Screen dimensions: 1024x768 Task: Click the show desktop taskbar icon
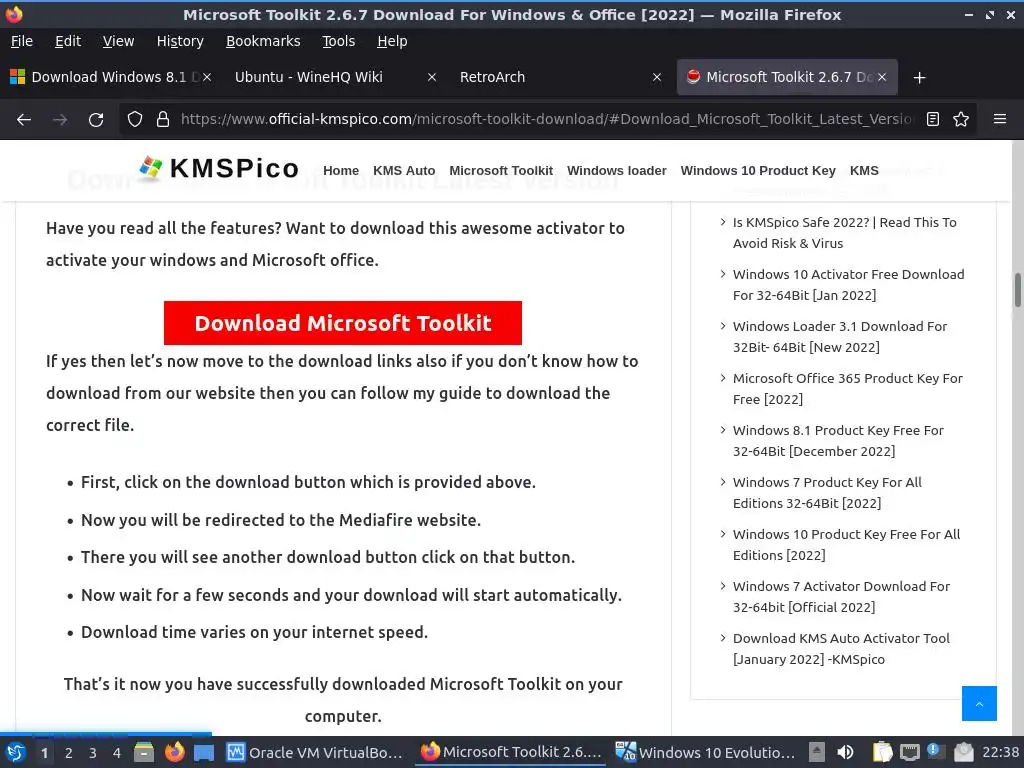click(x=204, y=752)
